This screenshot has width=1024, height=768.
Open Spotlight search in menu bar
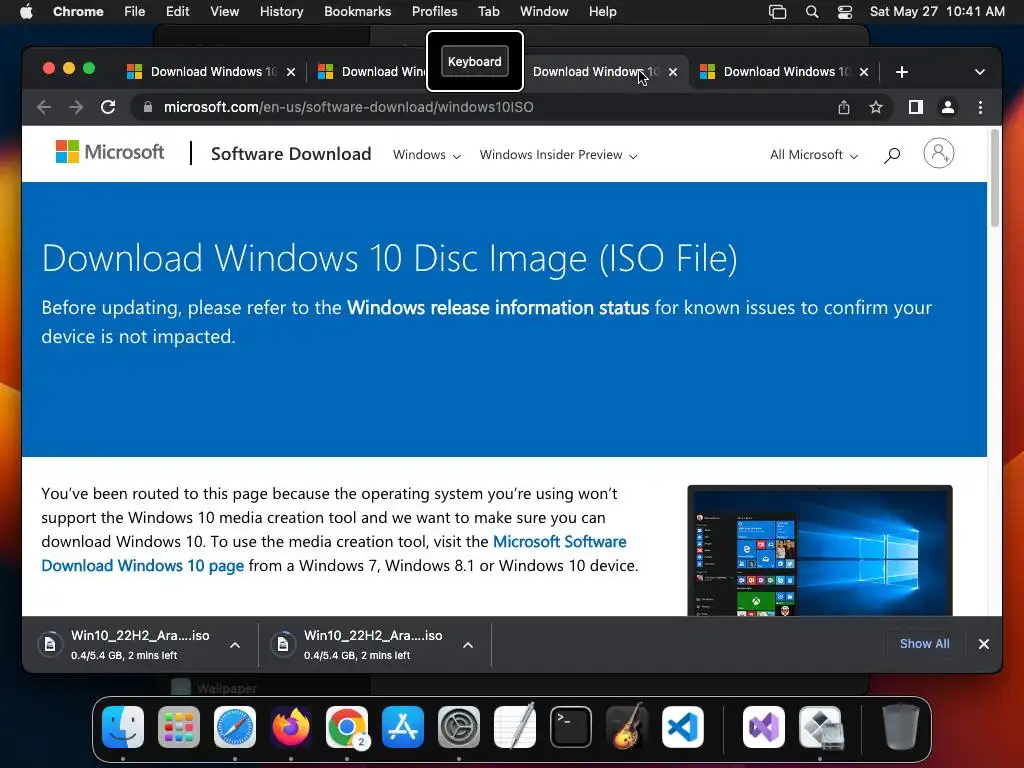(812, 12)
